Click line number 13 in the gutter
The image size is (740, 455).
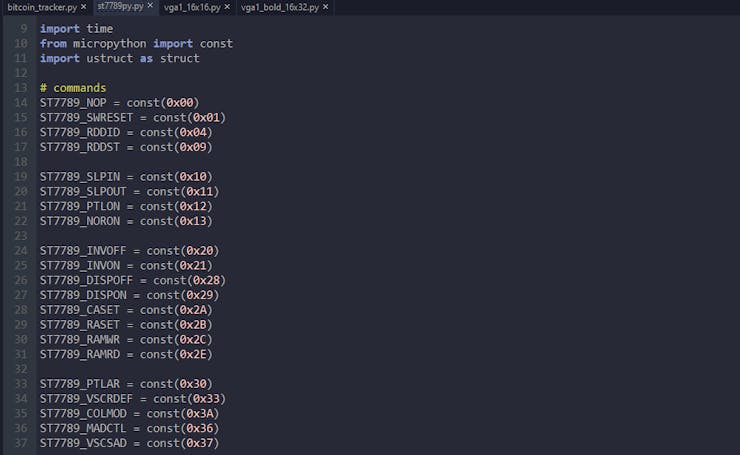point(21,88)
